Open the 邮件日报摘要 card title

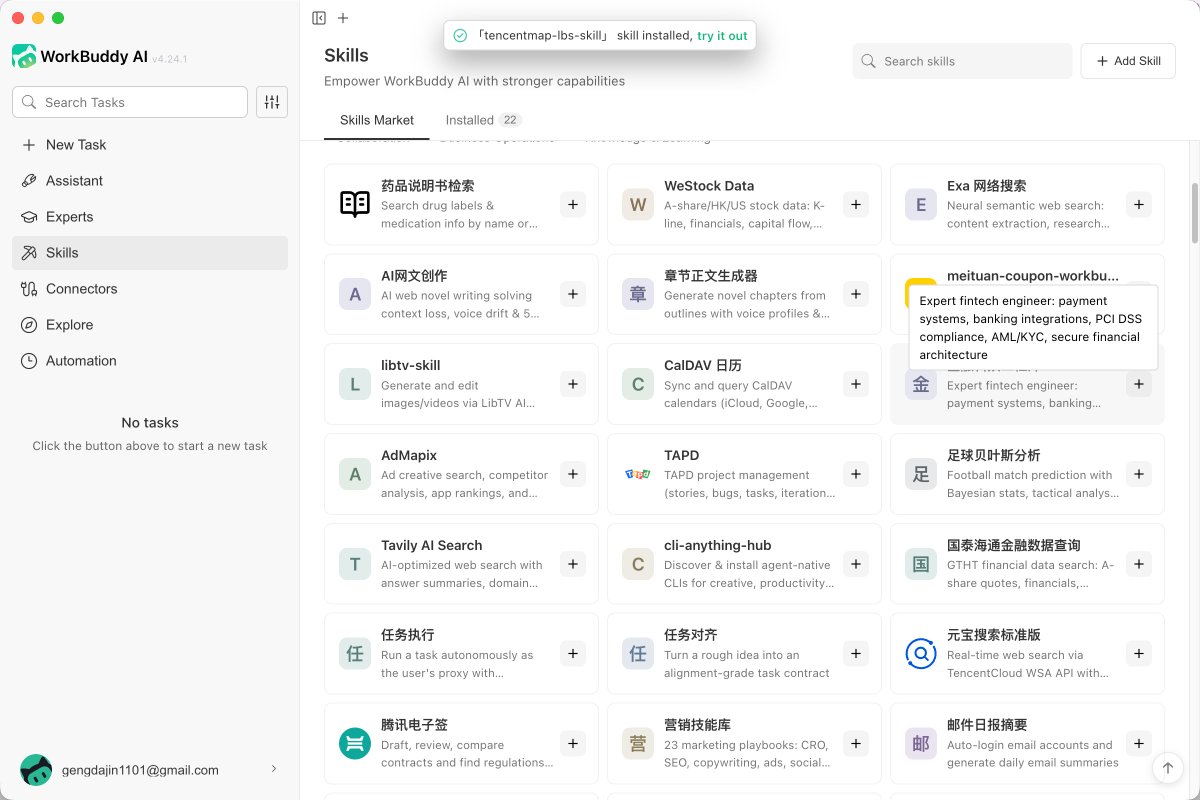pyautogui.click(x=987, y=725)
